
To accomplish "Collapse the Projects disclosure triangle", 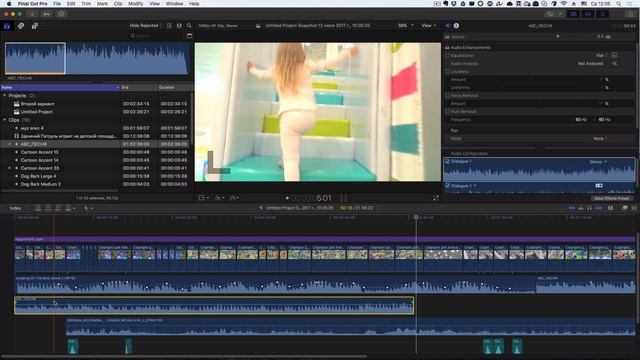I will 4,96.
